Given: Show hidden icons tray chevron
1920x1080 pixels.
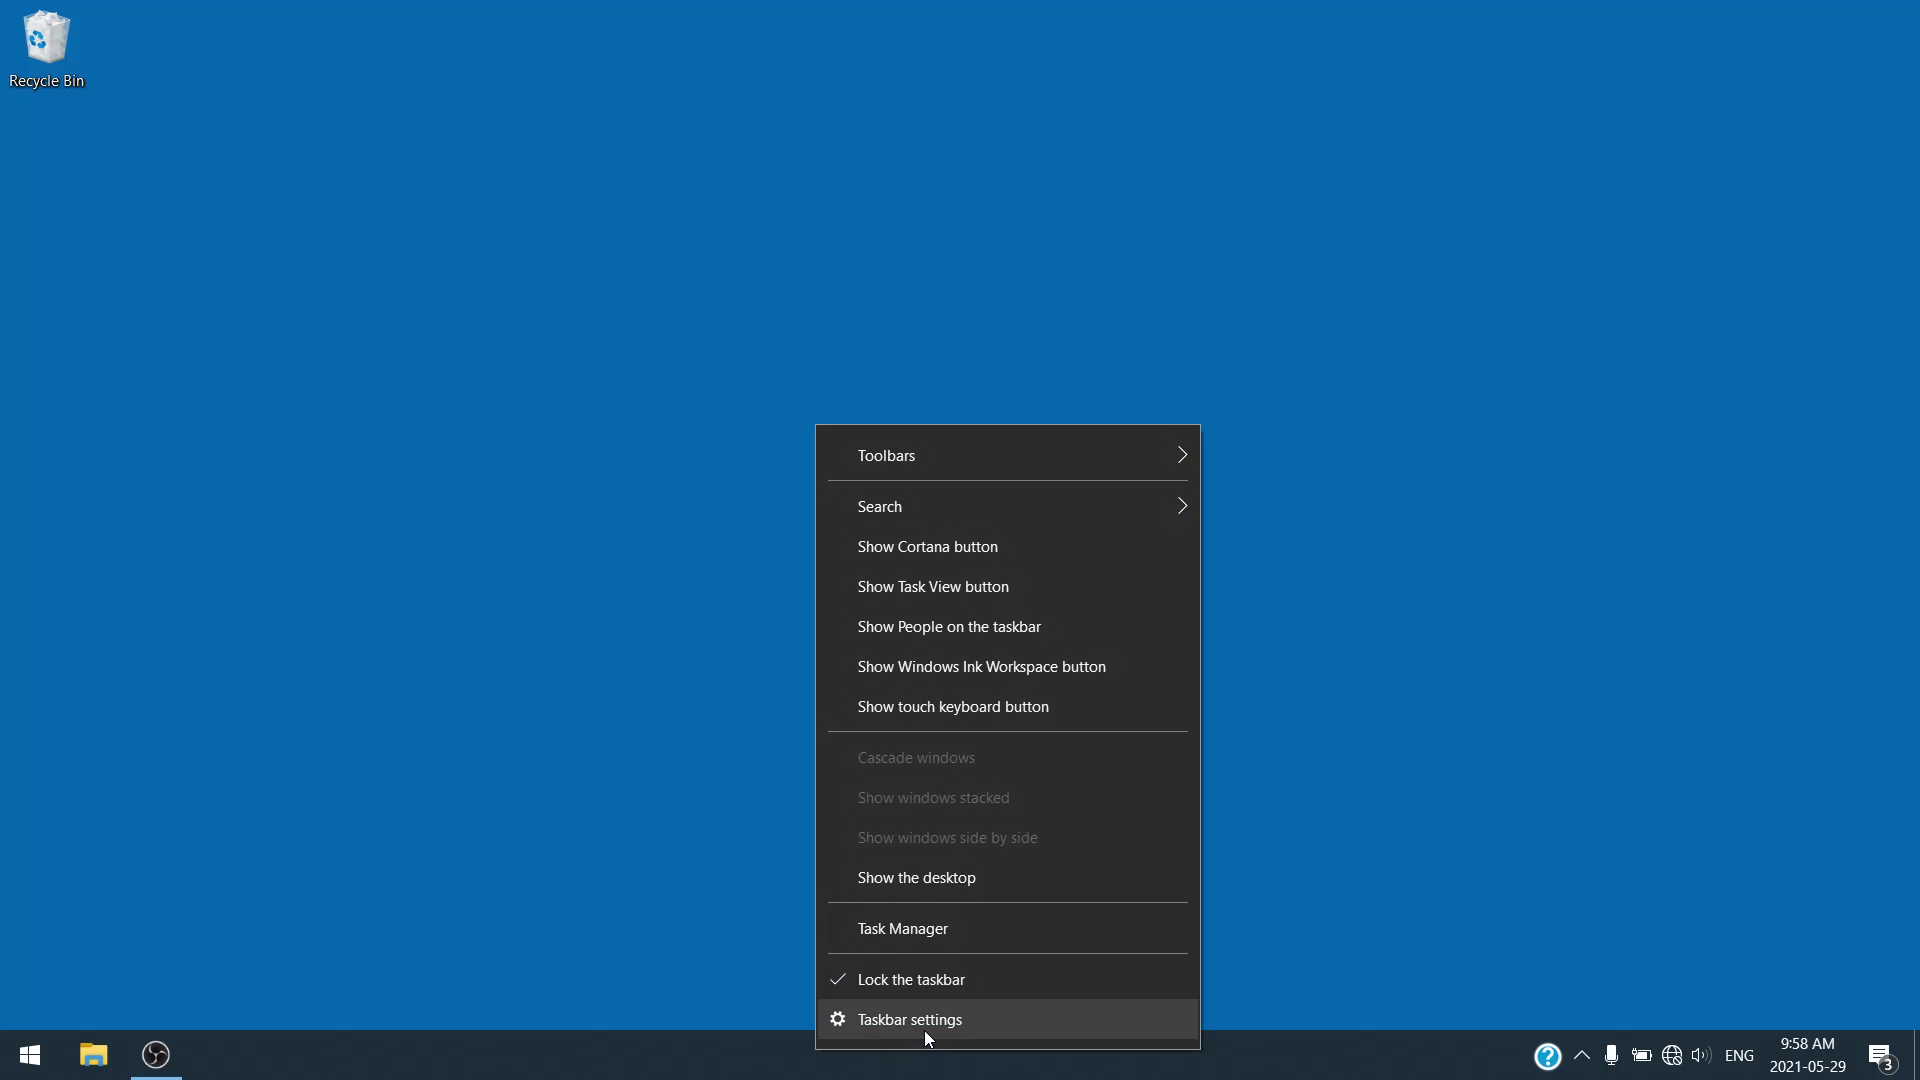Looking at the screenshot, I should coord(1581,1055).
